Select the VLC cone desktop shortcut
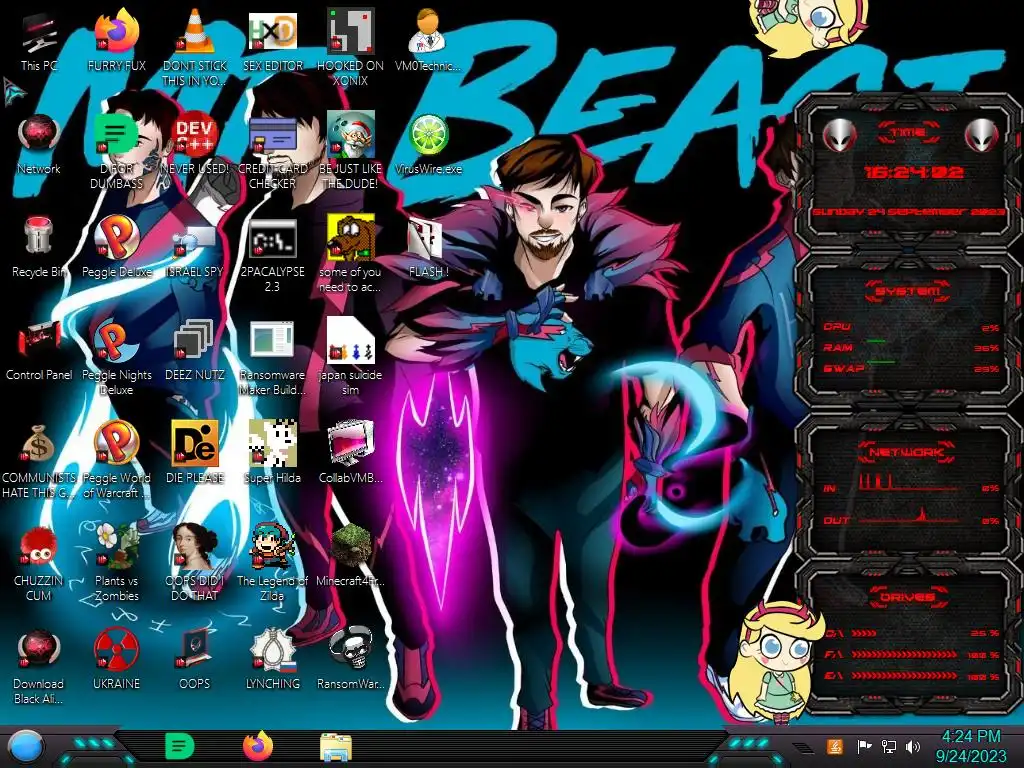The width and height of the screenshot is (1024, 768). (x=195, y=47)
